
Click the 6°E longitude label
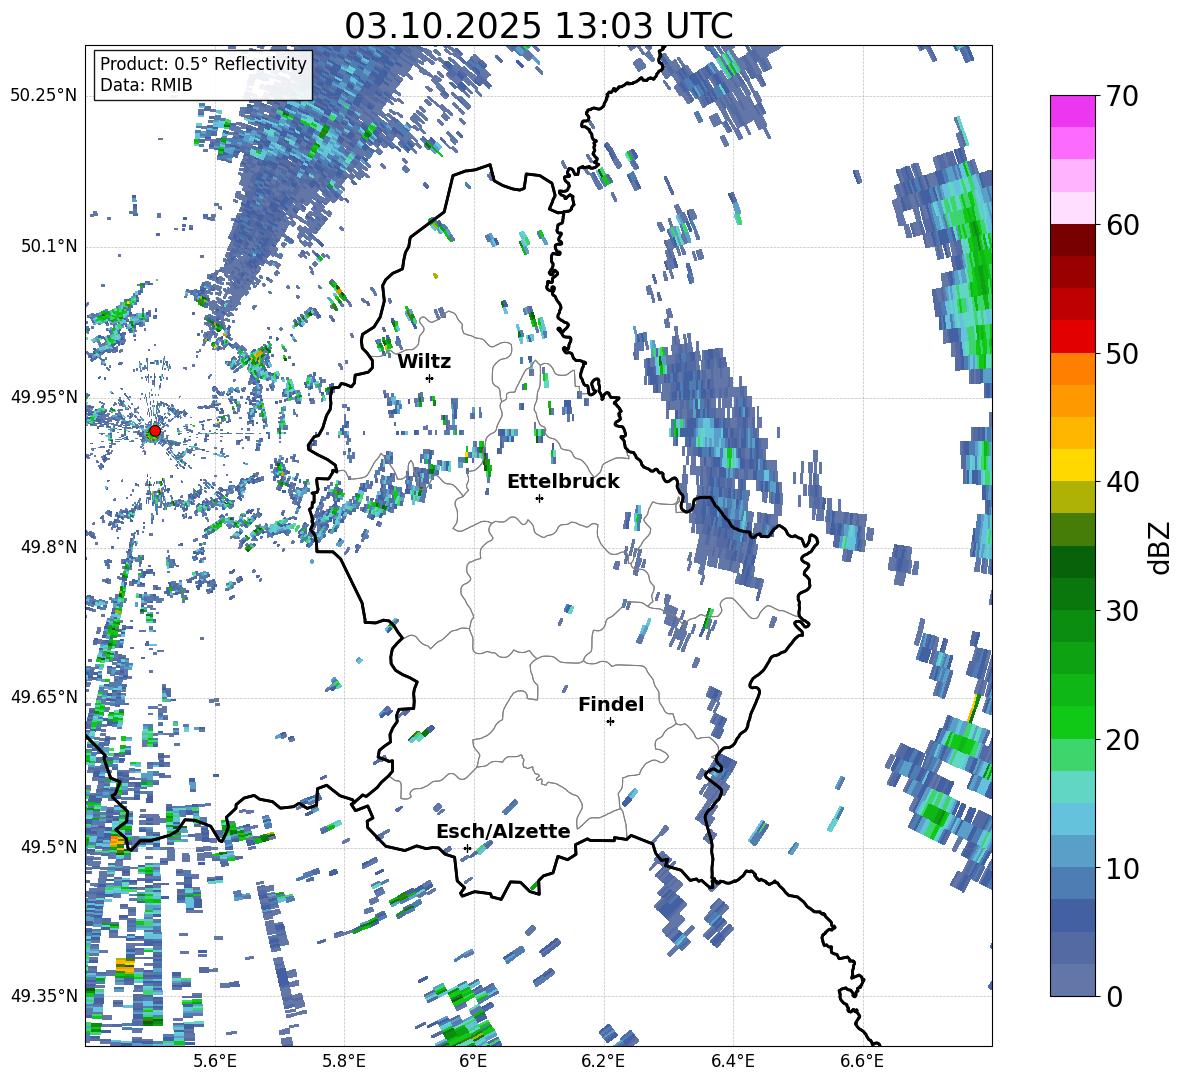473,1061
